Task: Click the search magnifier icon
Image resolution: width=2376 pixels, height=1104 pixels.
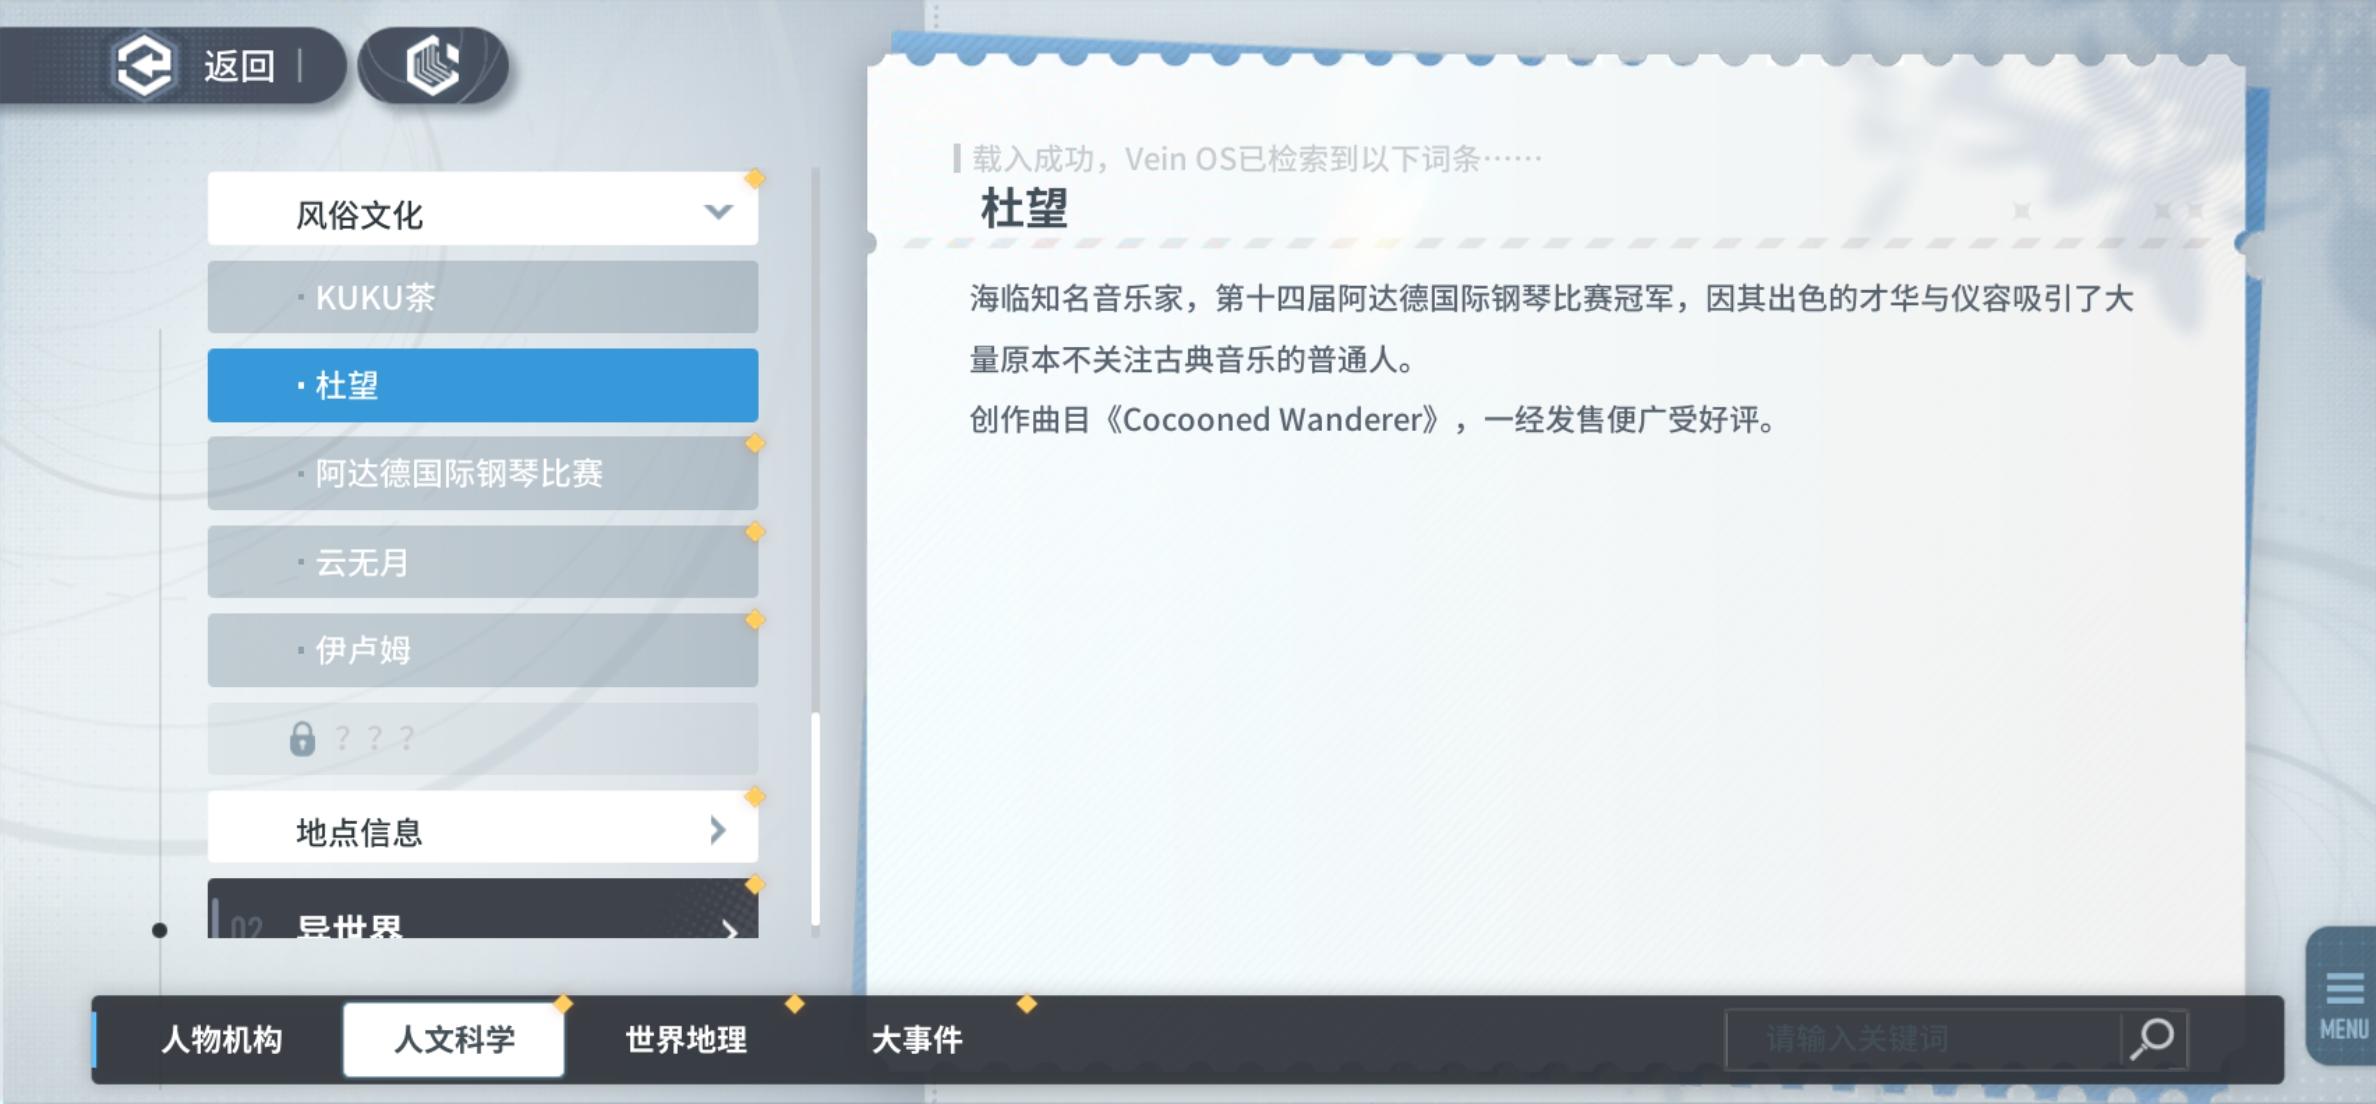Action: tap(2153, 1039)
